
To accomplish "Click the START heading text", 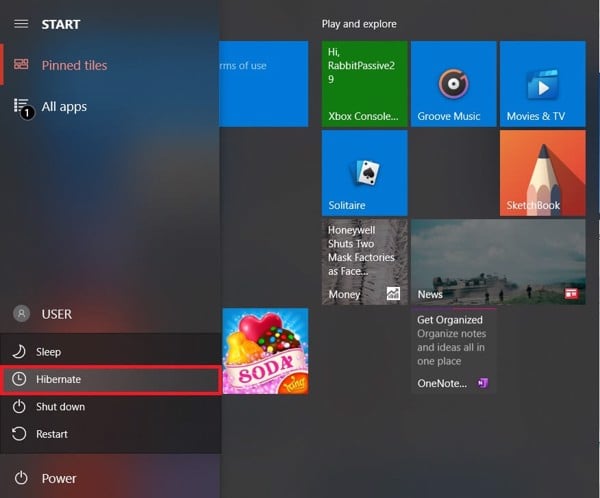I will click(x=61, y=24).
